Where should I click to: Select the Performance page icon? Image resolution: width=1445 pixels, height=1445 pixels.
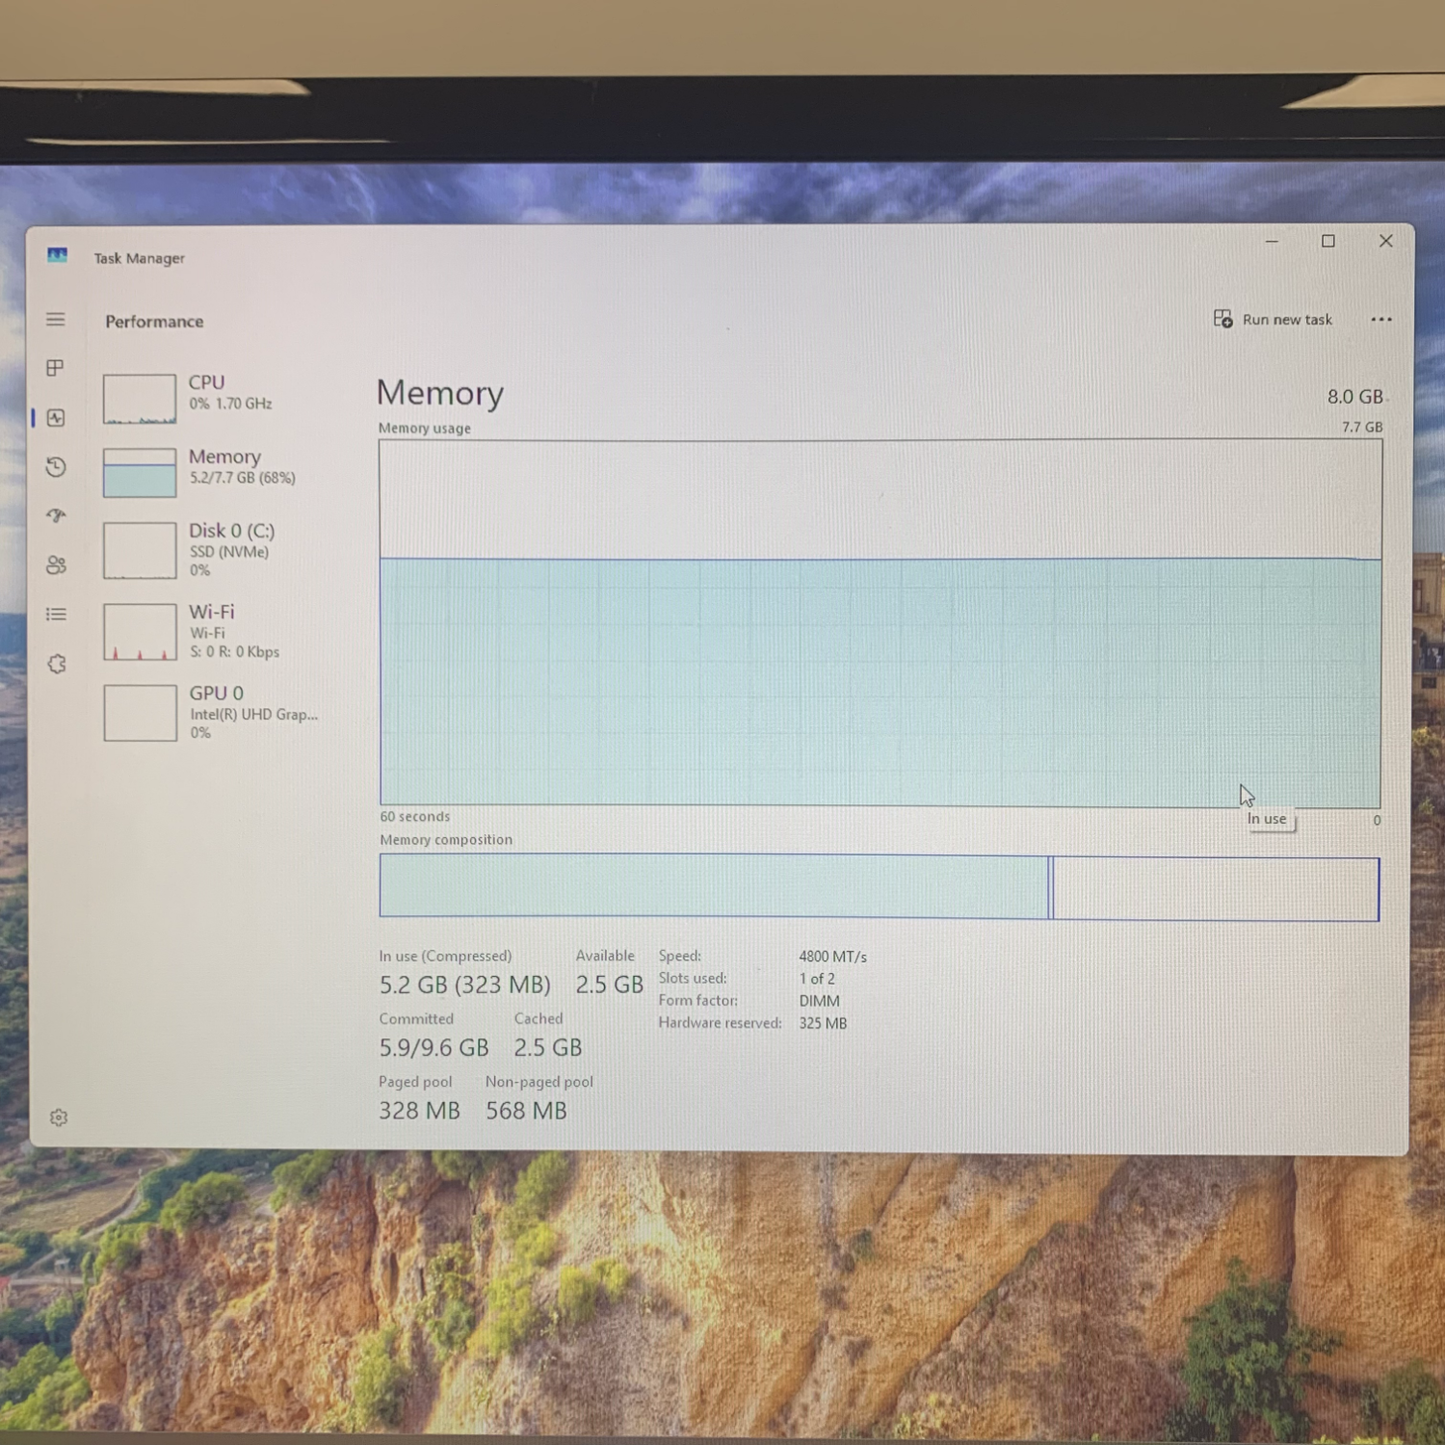click(56, 418)
